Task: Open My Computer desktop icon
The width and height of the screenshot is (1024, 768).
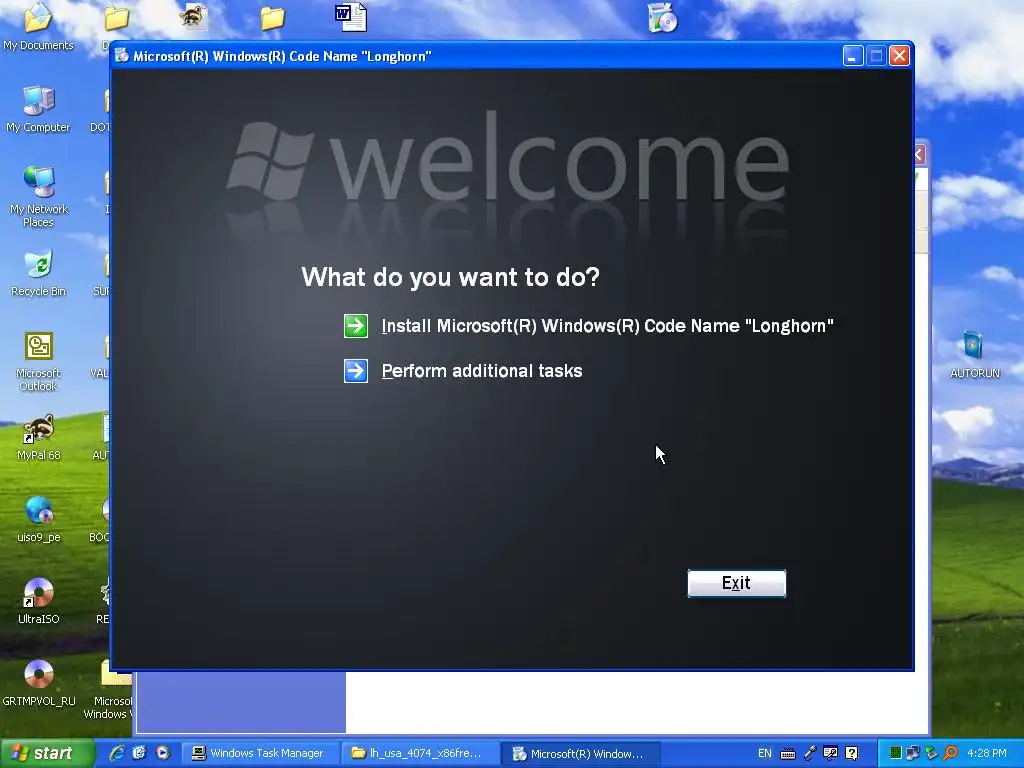Action: point(38,108)
